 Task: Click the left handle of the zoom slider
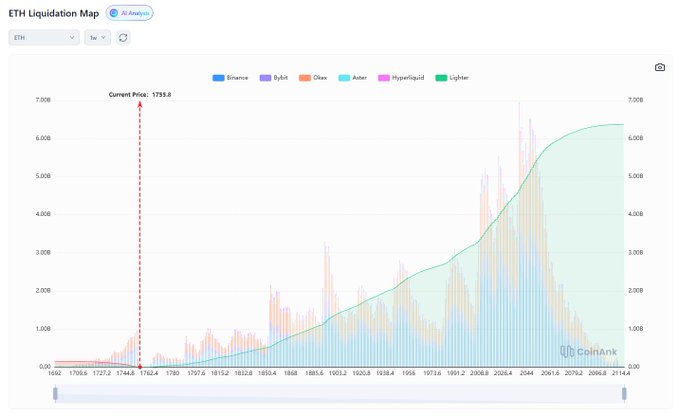click(55, 394)
